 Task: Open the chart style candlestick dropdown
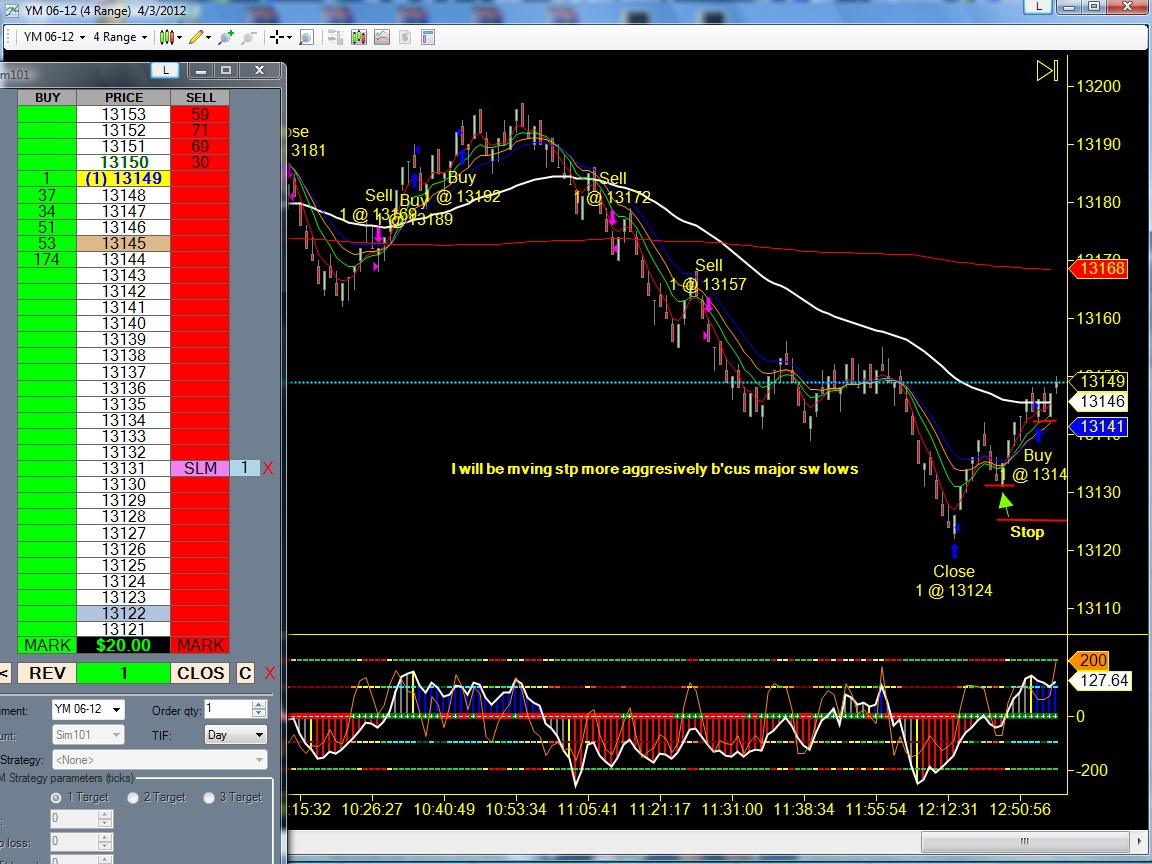tap(170, 37)
